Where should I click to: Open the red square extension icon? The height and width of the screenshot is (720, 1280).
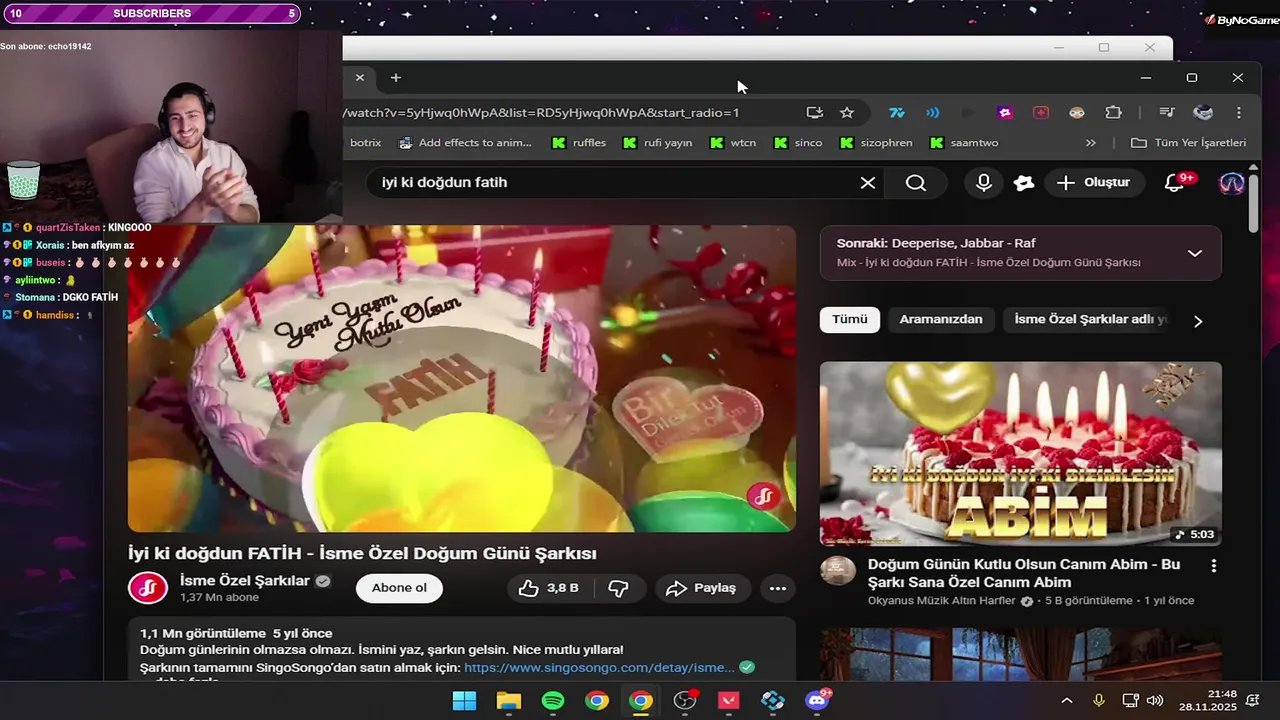click(x=1041, y=113)
